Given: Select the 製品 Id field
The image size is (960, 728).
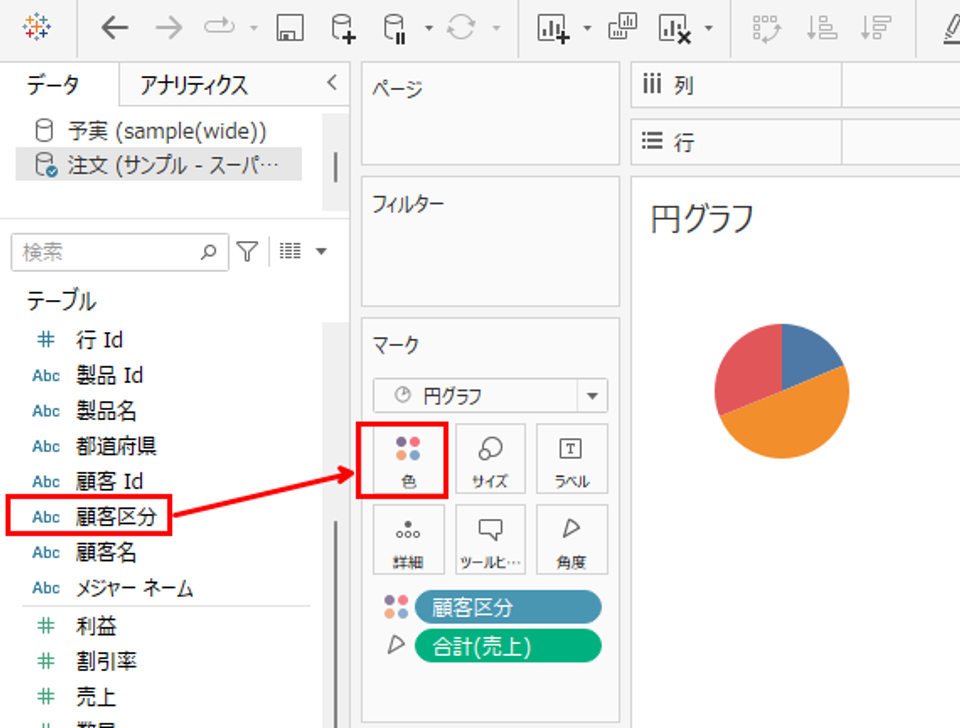Looking at the screenshot, I should coord(109,375).
